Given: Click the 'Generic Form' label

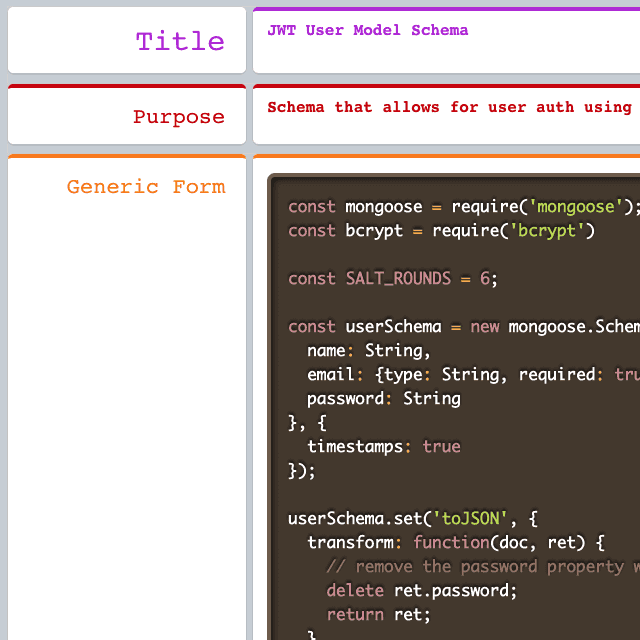Looking at the screenshot, I should point(146,187).
